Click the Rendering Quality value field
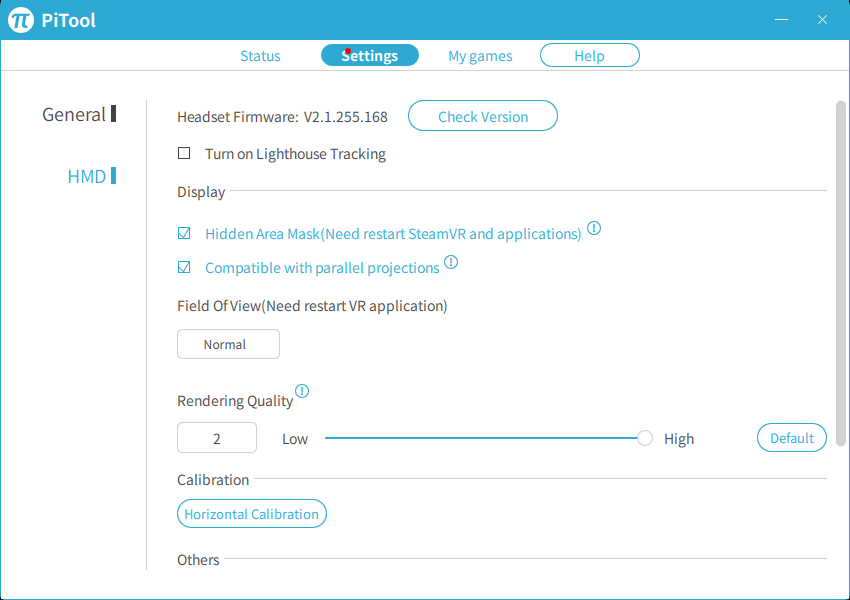Image resolution: width=850 pixels, height=600 pixels. pos(217,438)
